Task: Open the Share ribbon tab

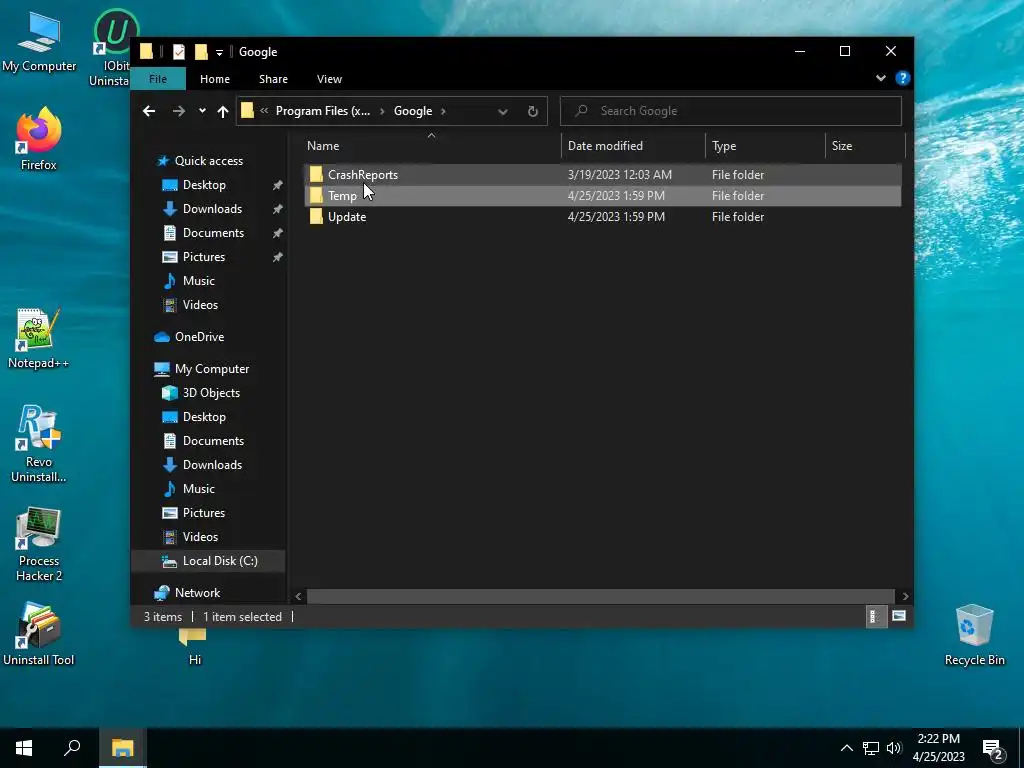Action: [273, 78]
